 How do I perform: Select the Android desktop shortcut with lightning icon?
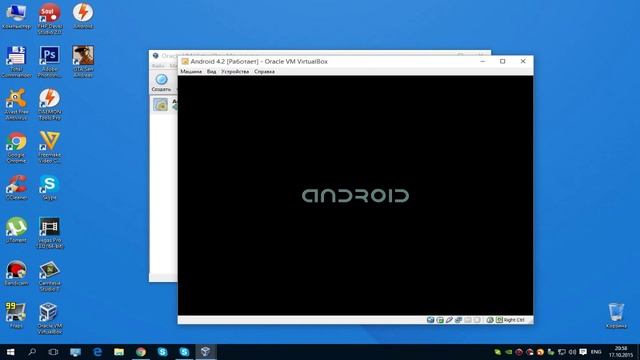(x=83, y=16)
